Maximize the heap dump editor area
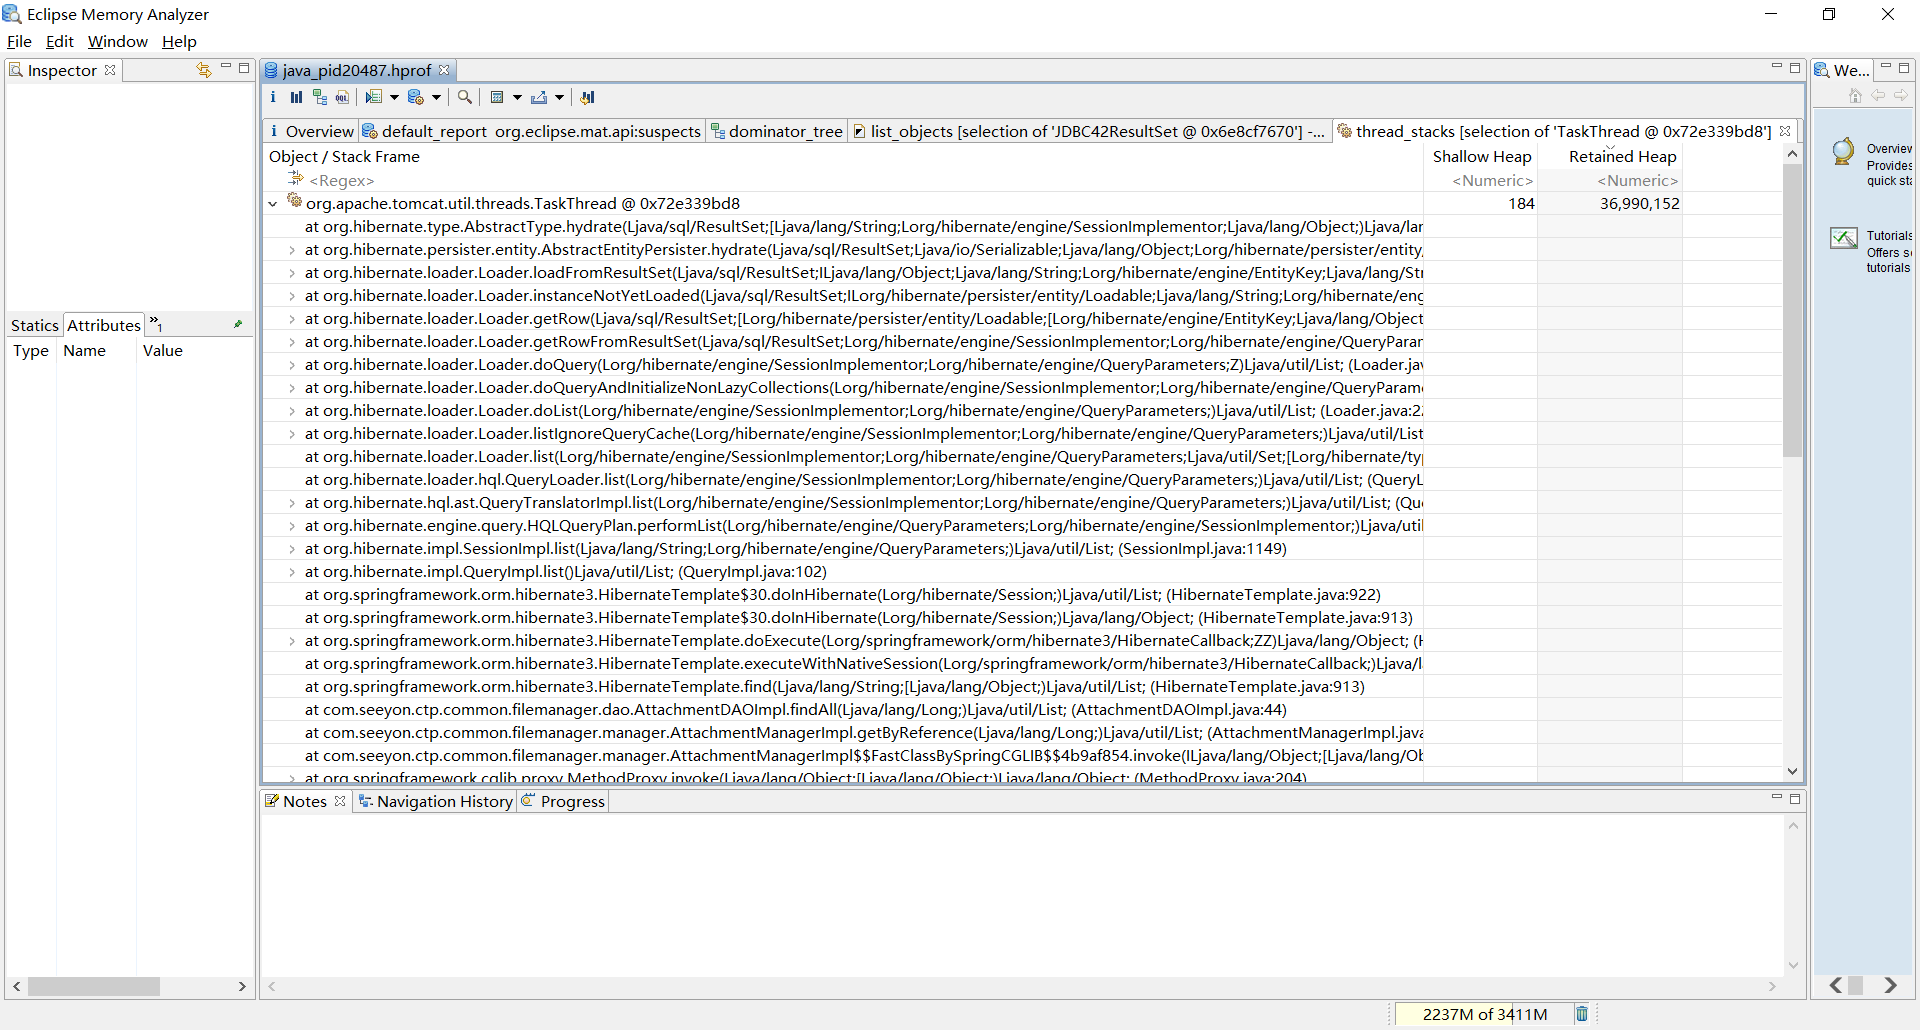Screen dimensions: 1920x1030 coord(1795,68)
